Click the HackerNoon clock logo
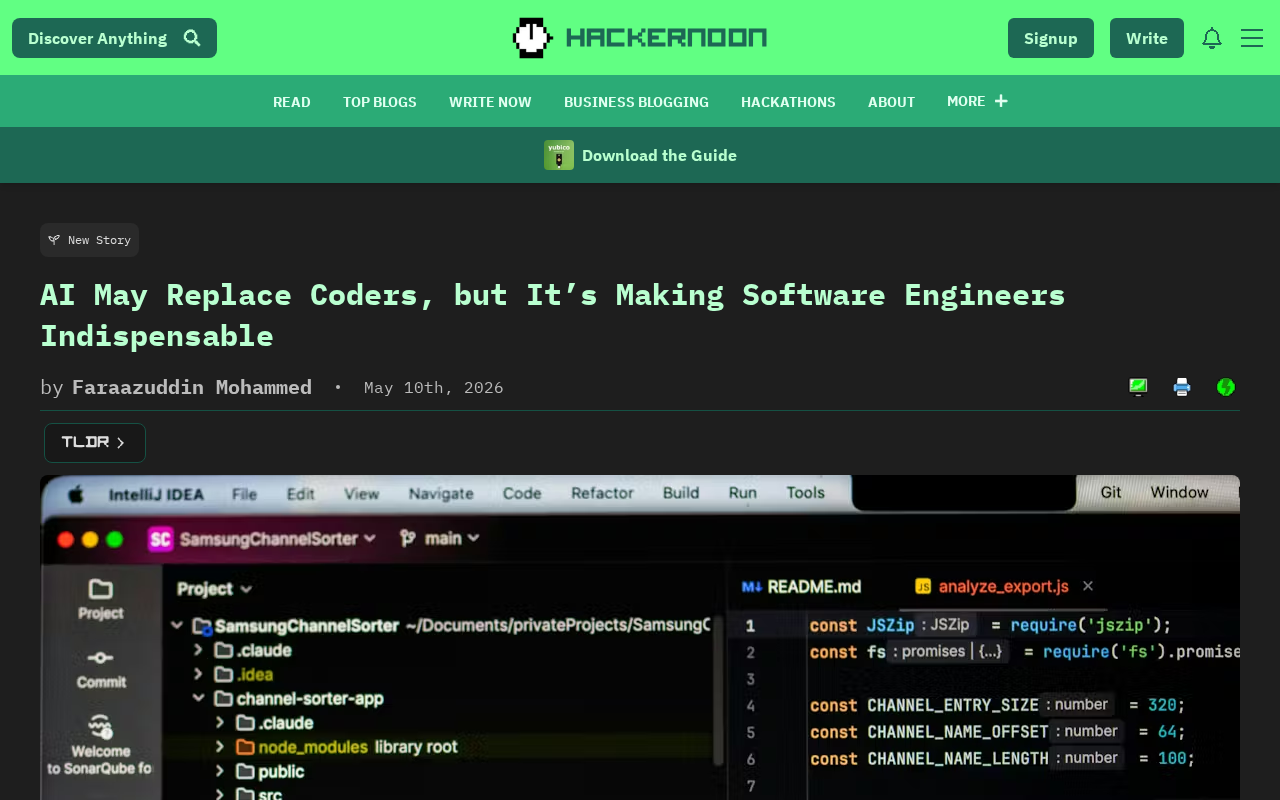This screenshot has width=1280, height=800. point(532,38)
